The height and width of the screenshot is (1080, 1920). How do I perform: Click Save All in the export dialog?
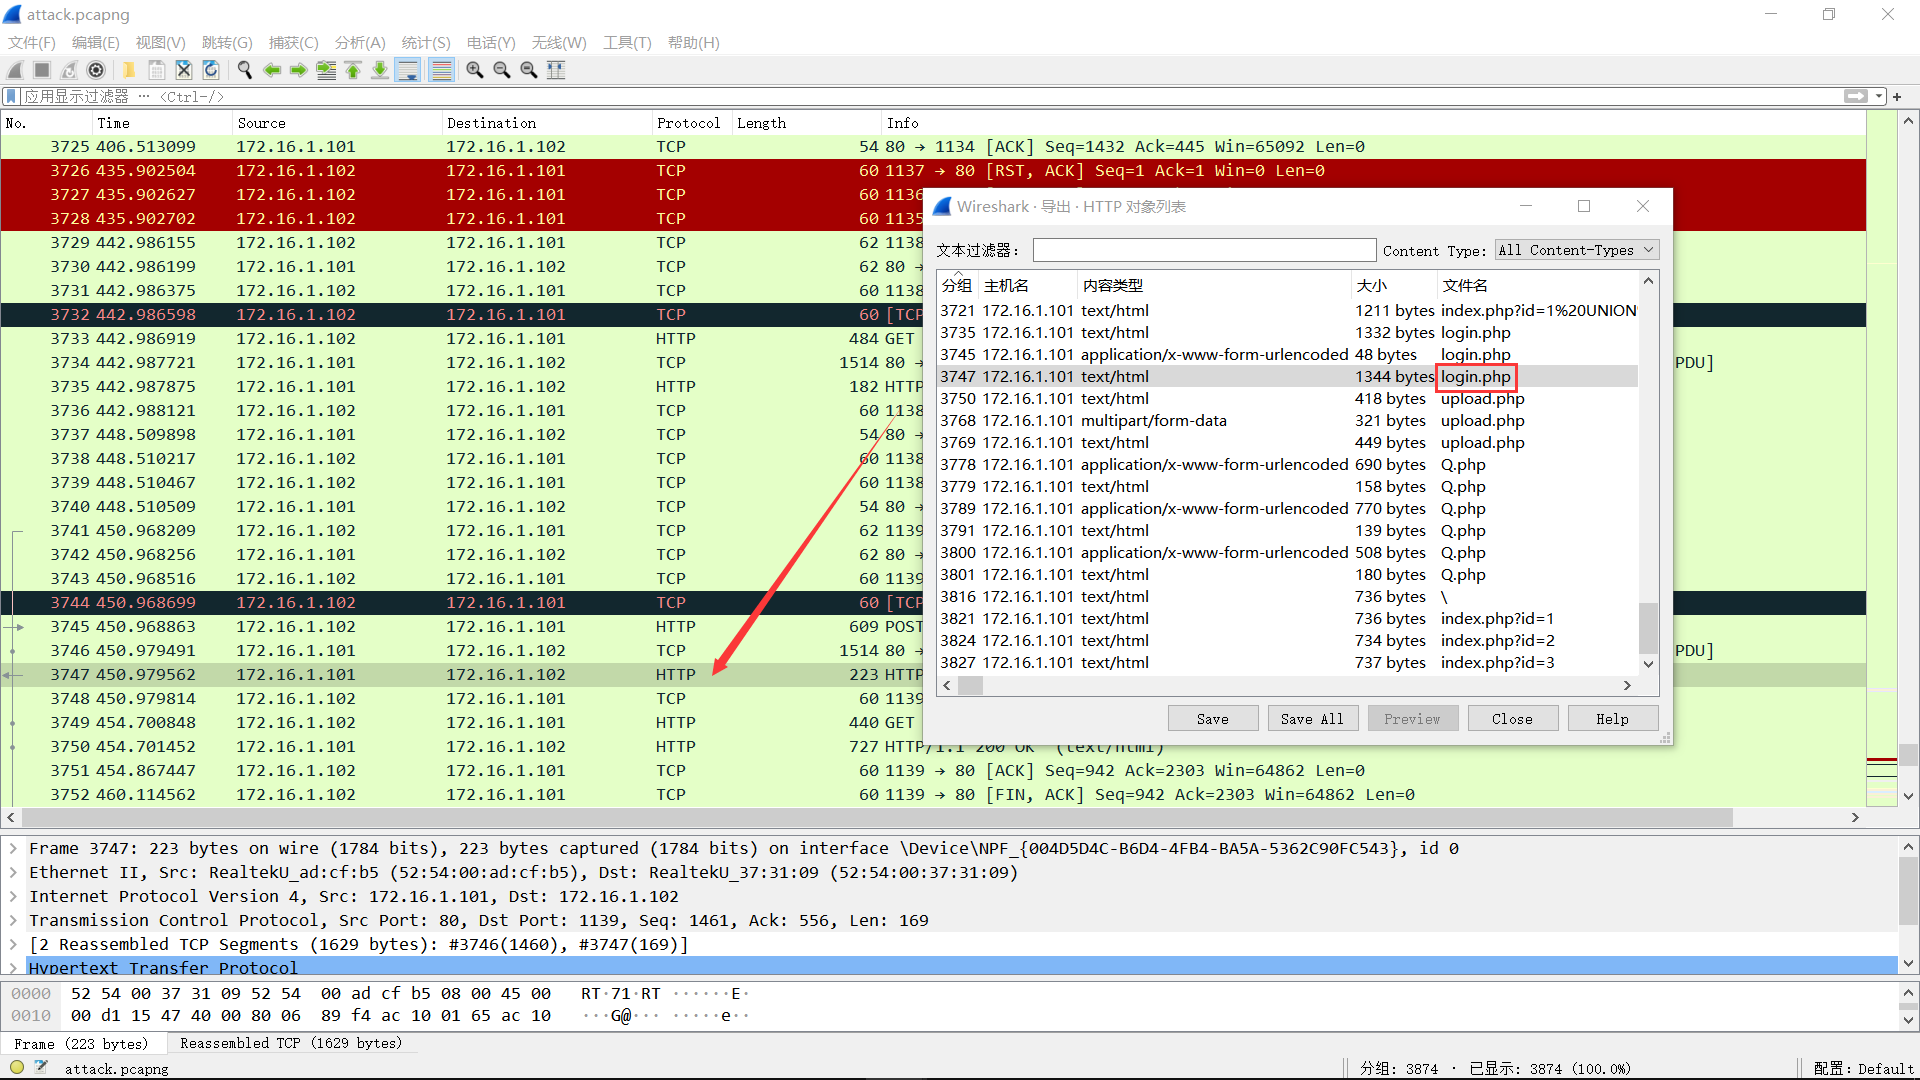[x=1313, y=719]
